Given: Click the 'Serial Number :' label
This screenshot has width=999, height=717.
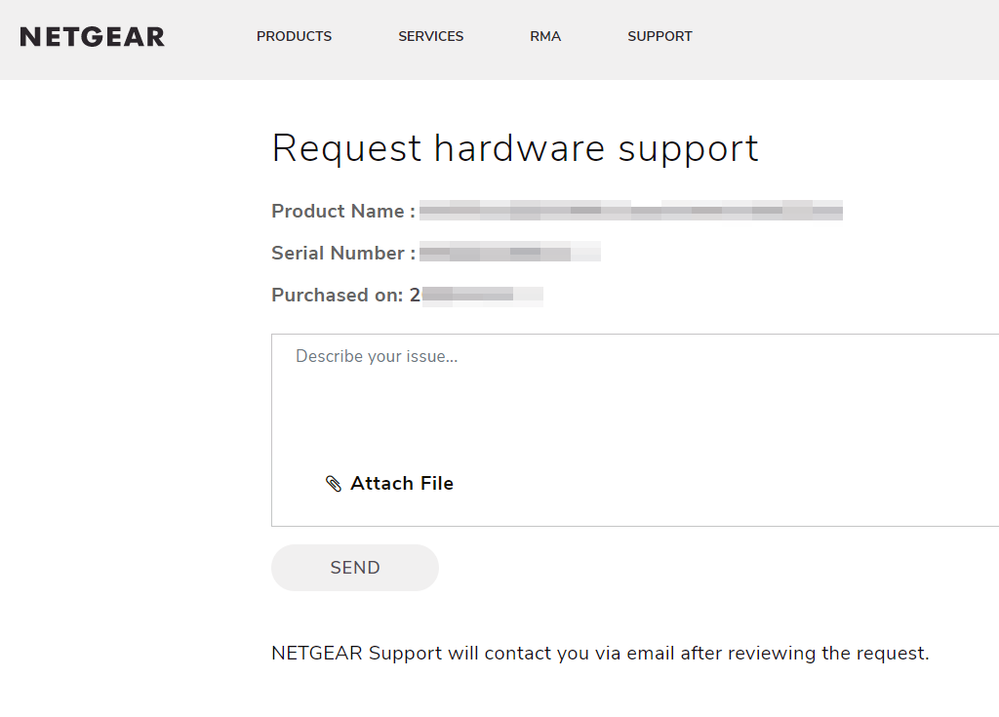Looking at the screenshot, I should 343,253.
